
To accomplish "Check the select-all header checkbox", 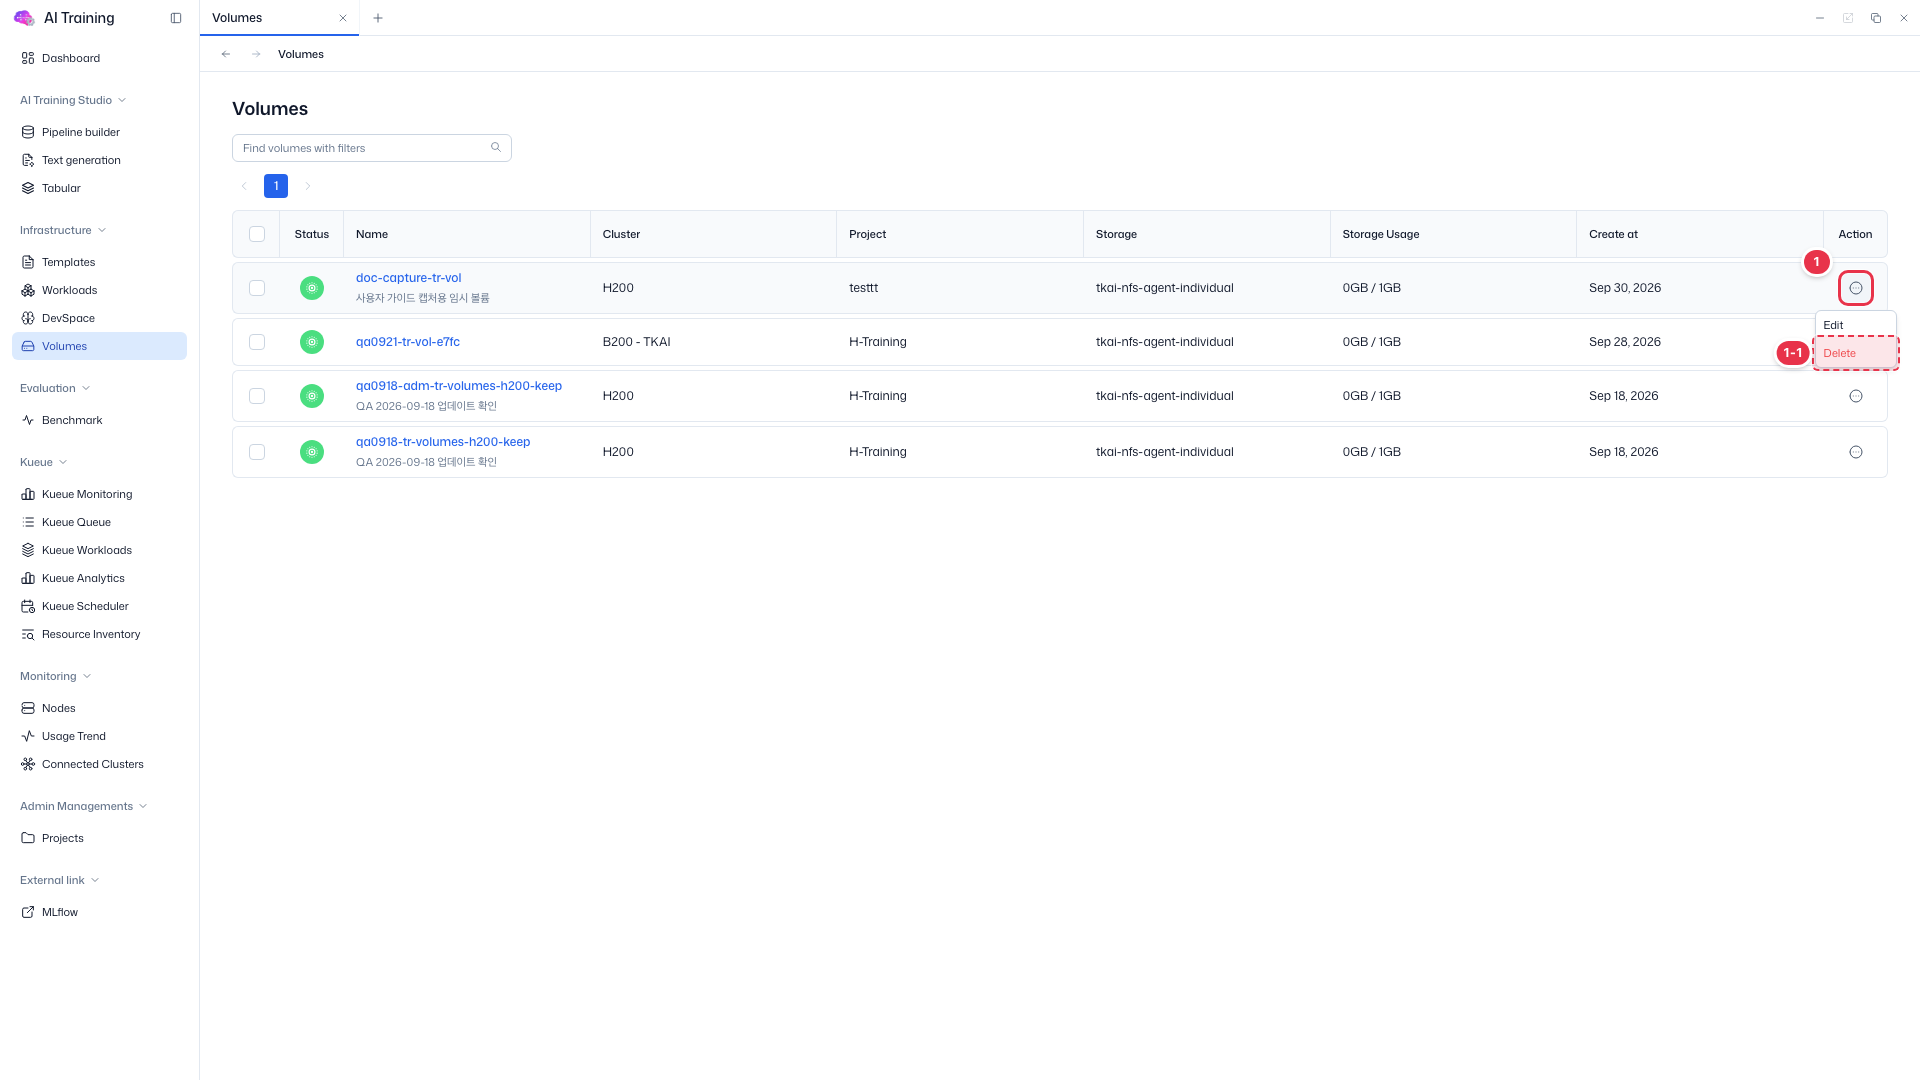I will click(257, 234).
